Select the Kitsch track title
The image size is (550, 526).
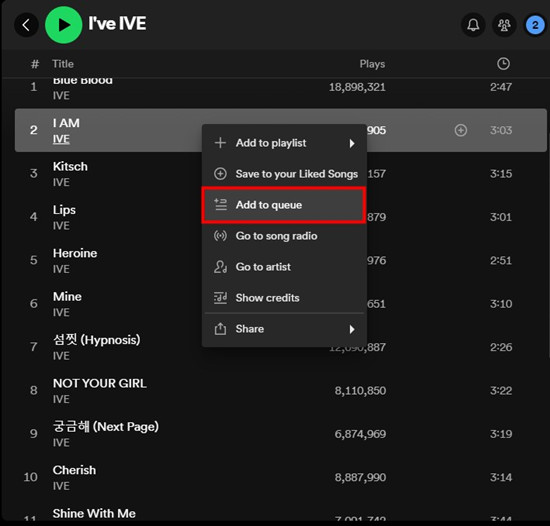point(70,166)
